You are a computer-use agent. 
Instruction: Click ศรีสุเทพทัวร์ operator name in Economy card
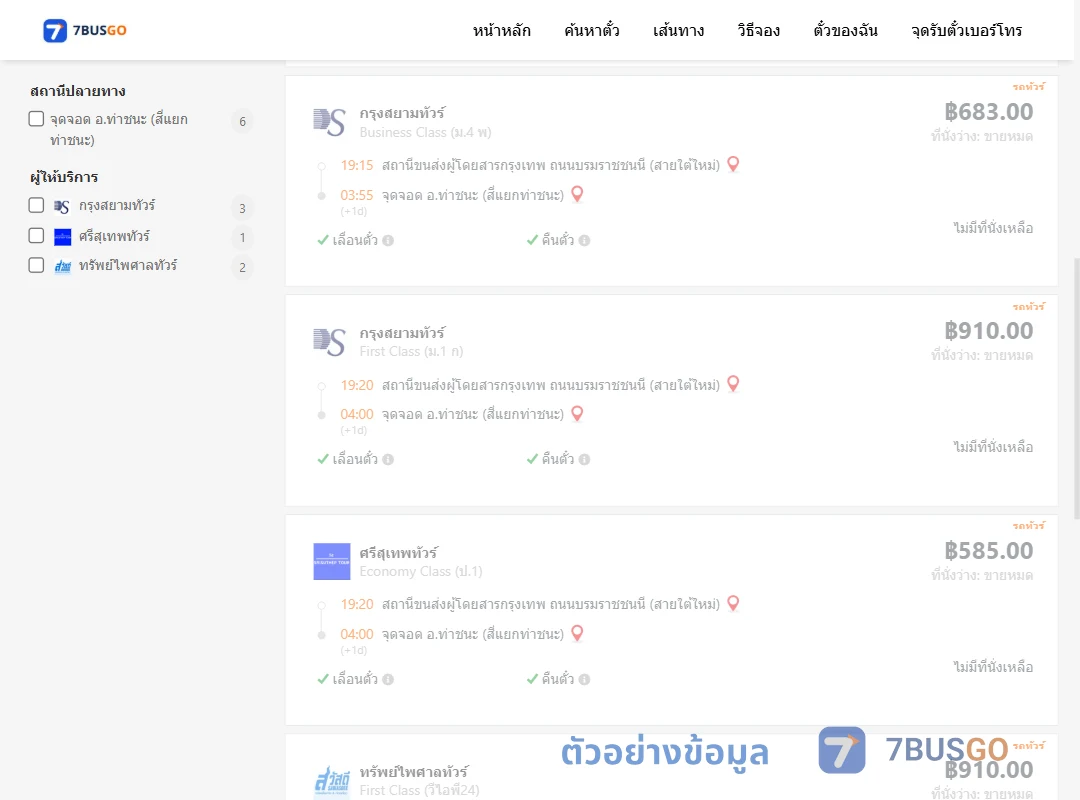(399, 553)
